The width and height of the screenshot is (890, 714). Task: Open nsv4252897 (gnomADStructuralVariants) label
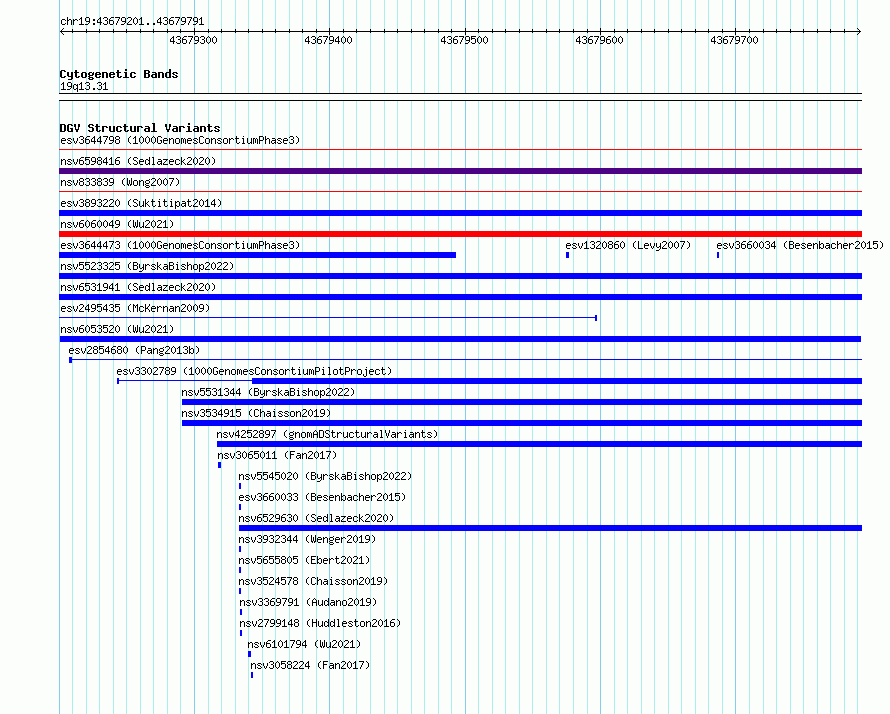coord(327,434)
